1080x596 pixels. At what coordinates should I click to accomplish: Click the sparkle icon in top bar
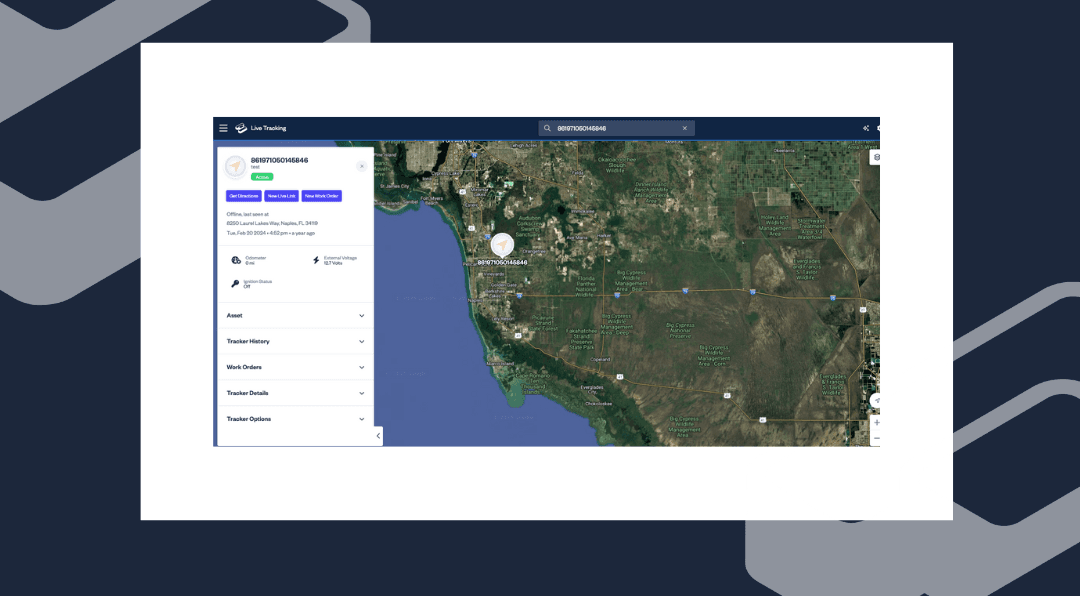coord(866,128)
